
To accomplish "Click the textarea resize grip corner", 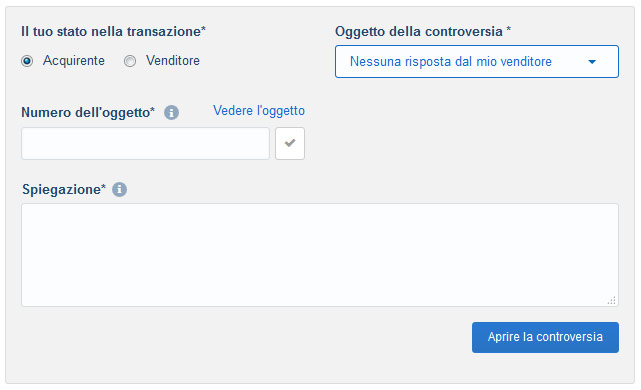I will click(612, 300).
